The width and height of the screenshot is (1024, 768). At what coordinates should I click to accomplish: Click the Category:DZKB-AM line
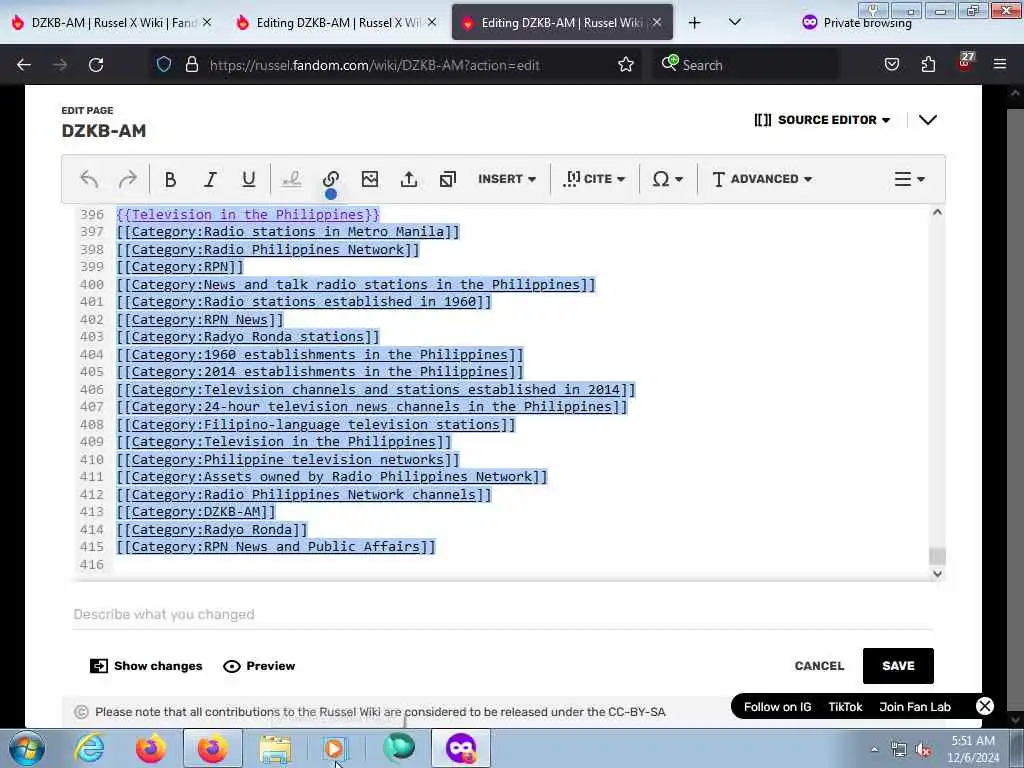tap(196, 512)
